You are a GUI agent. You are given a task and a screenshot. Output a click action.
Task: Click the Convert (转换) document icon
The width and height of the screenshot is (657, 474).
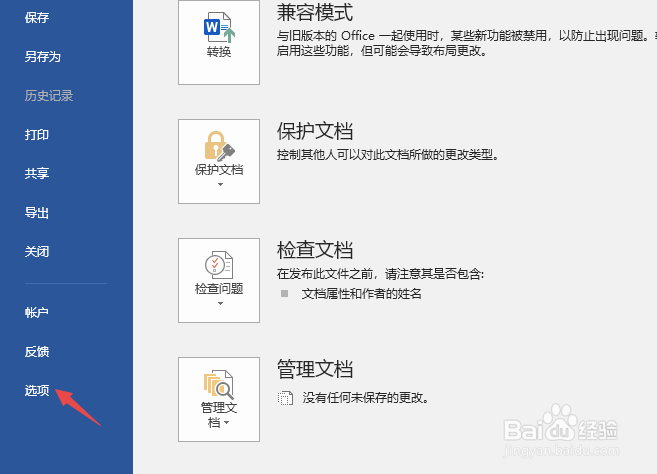[x=219, y=28]
